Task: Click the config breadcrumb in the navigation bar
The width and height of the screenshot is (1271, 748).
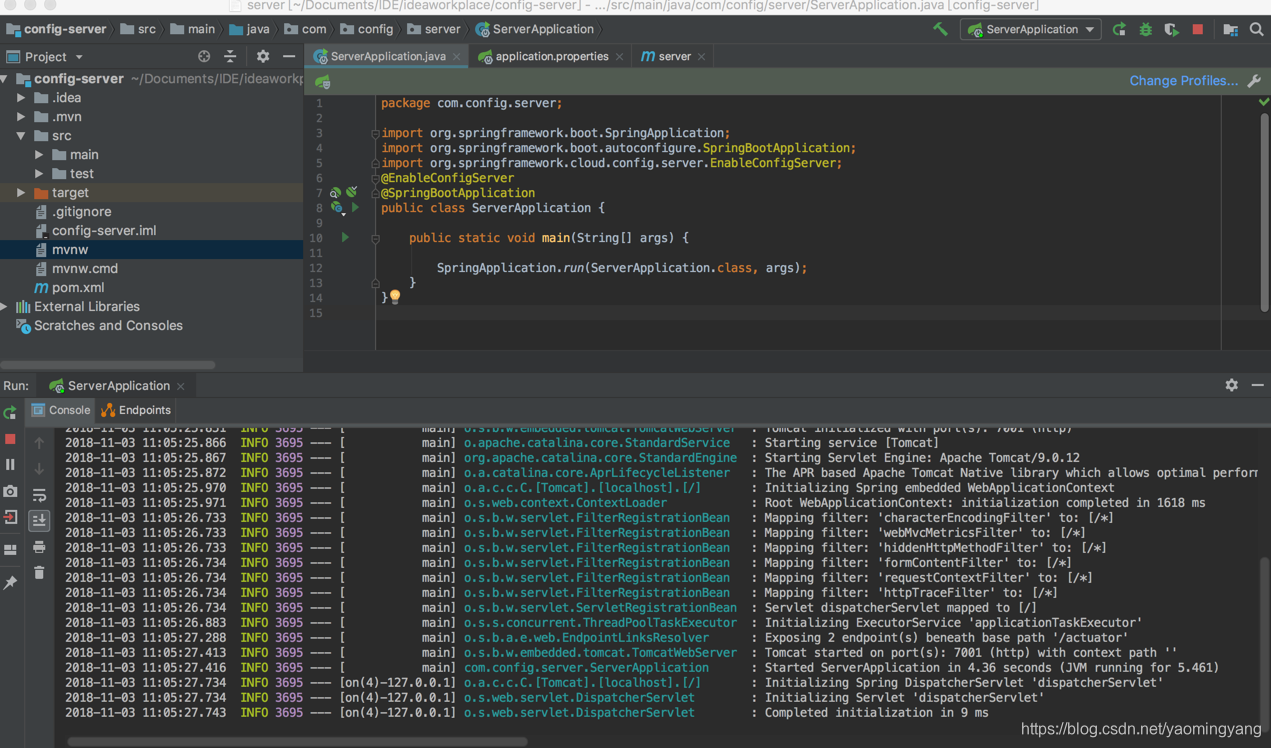Action: (367, 29)
